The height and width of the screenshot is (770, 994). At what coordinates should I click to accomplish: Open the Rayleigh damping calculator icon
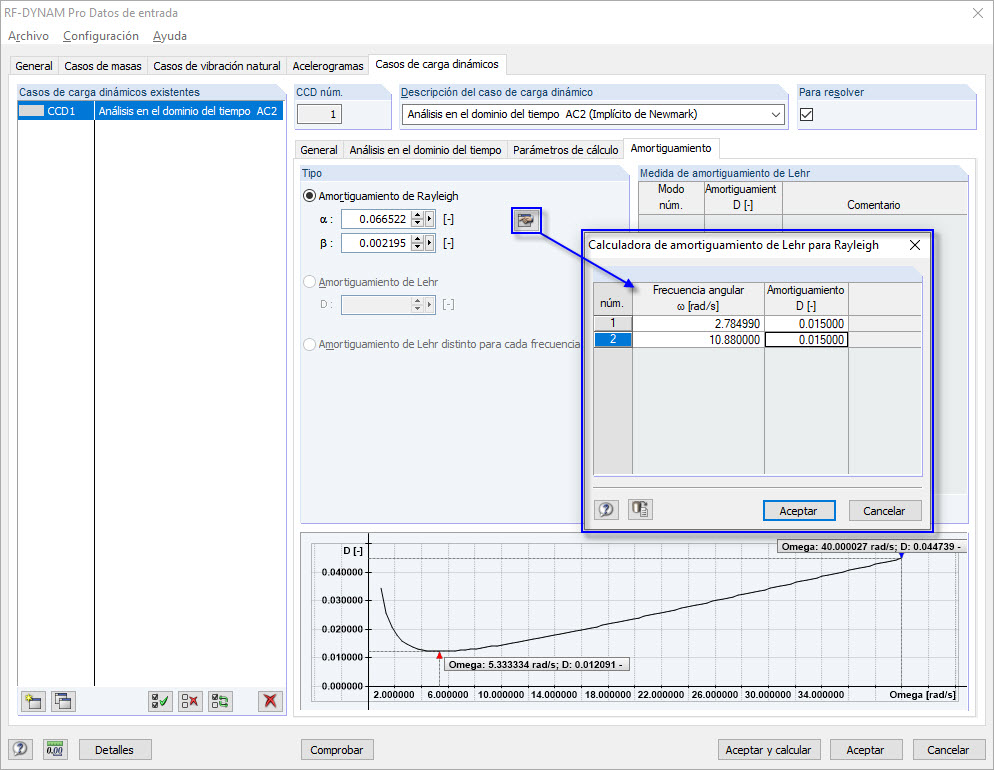click(526, 220)
